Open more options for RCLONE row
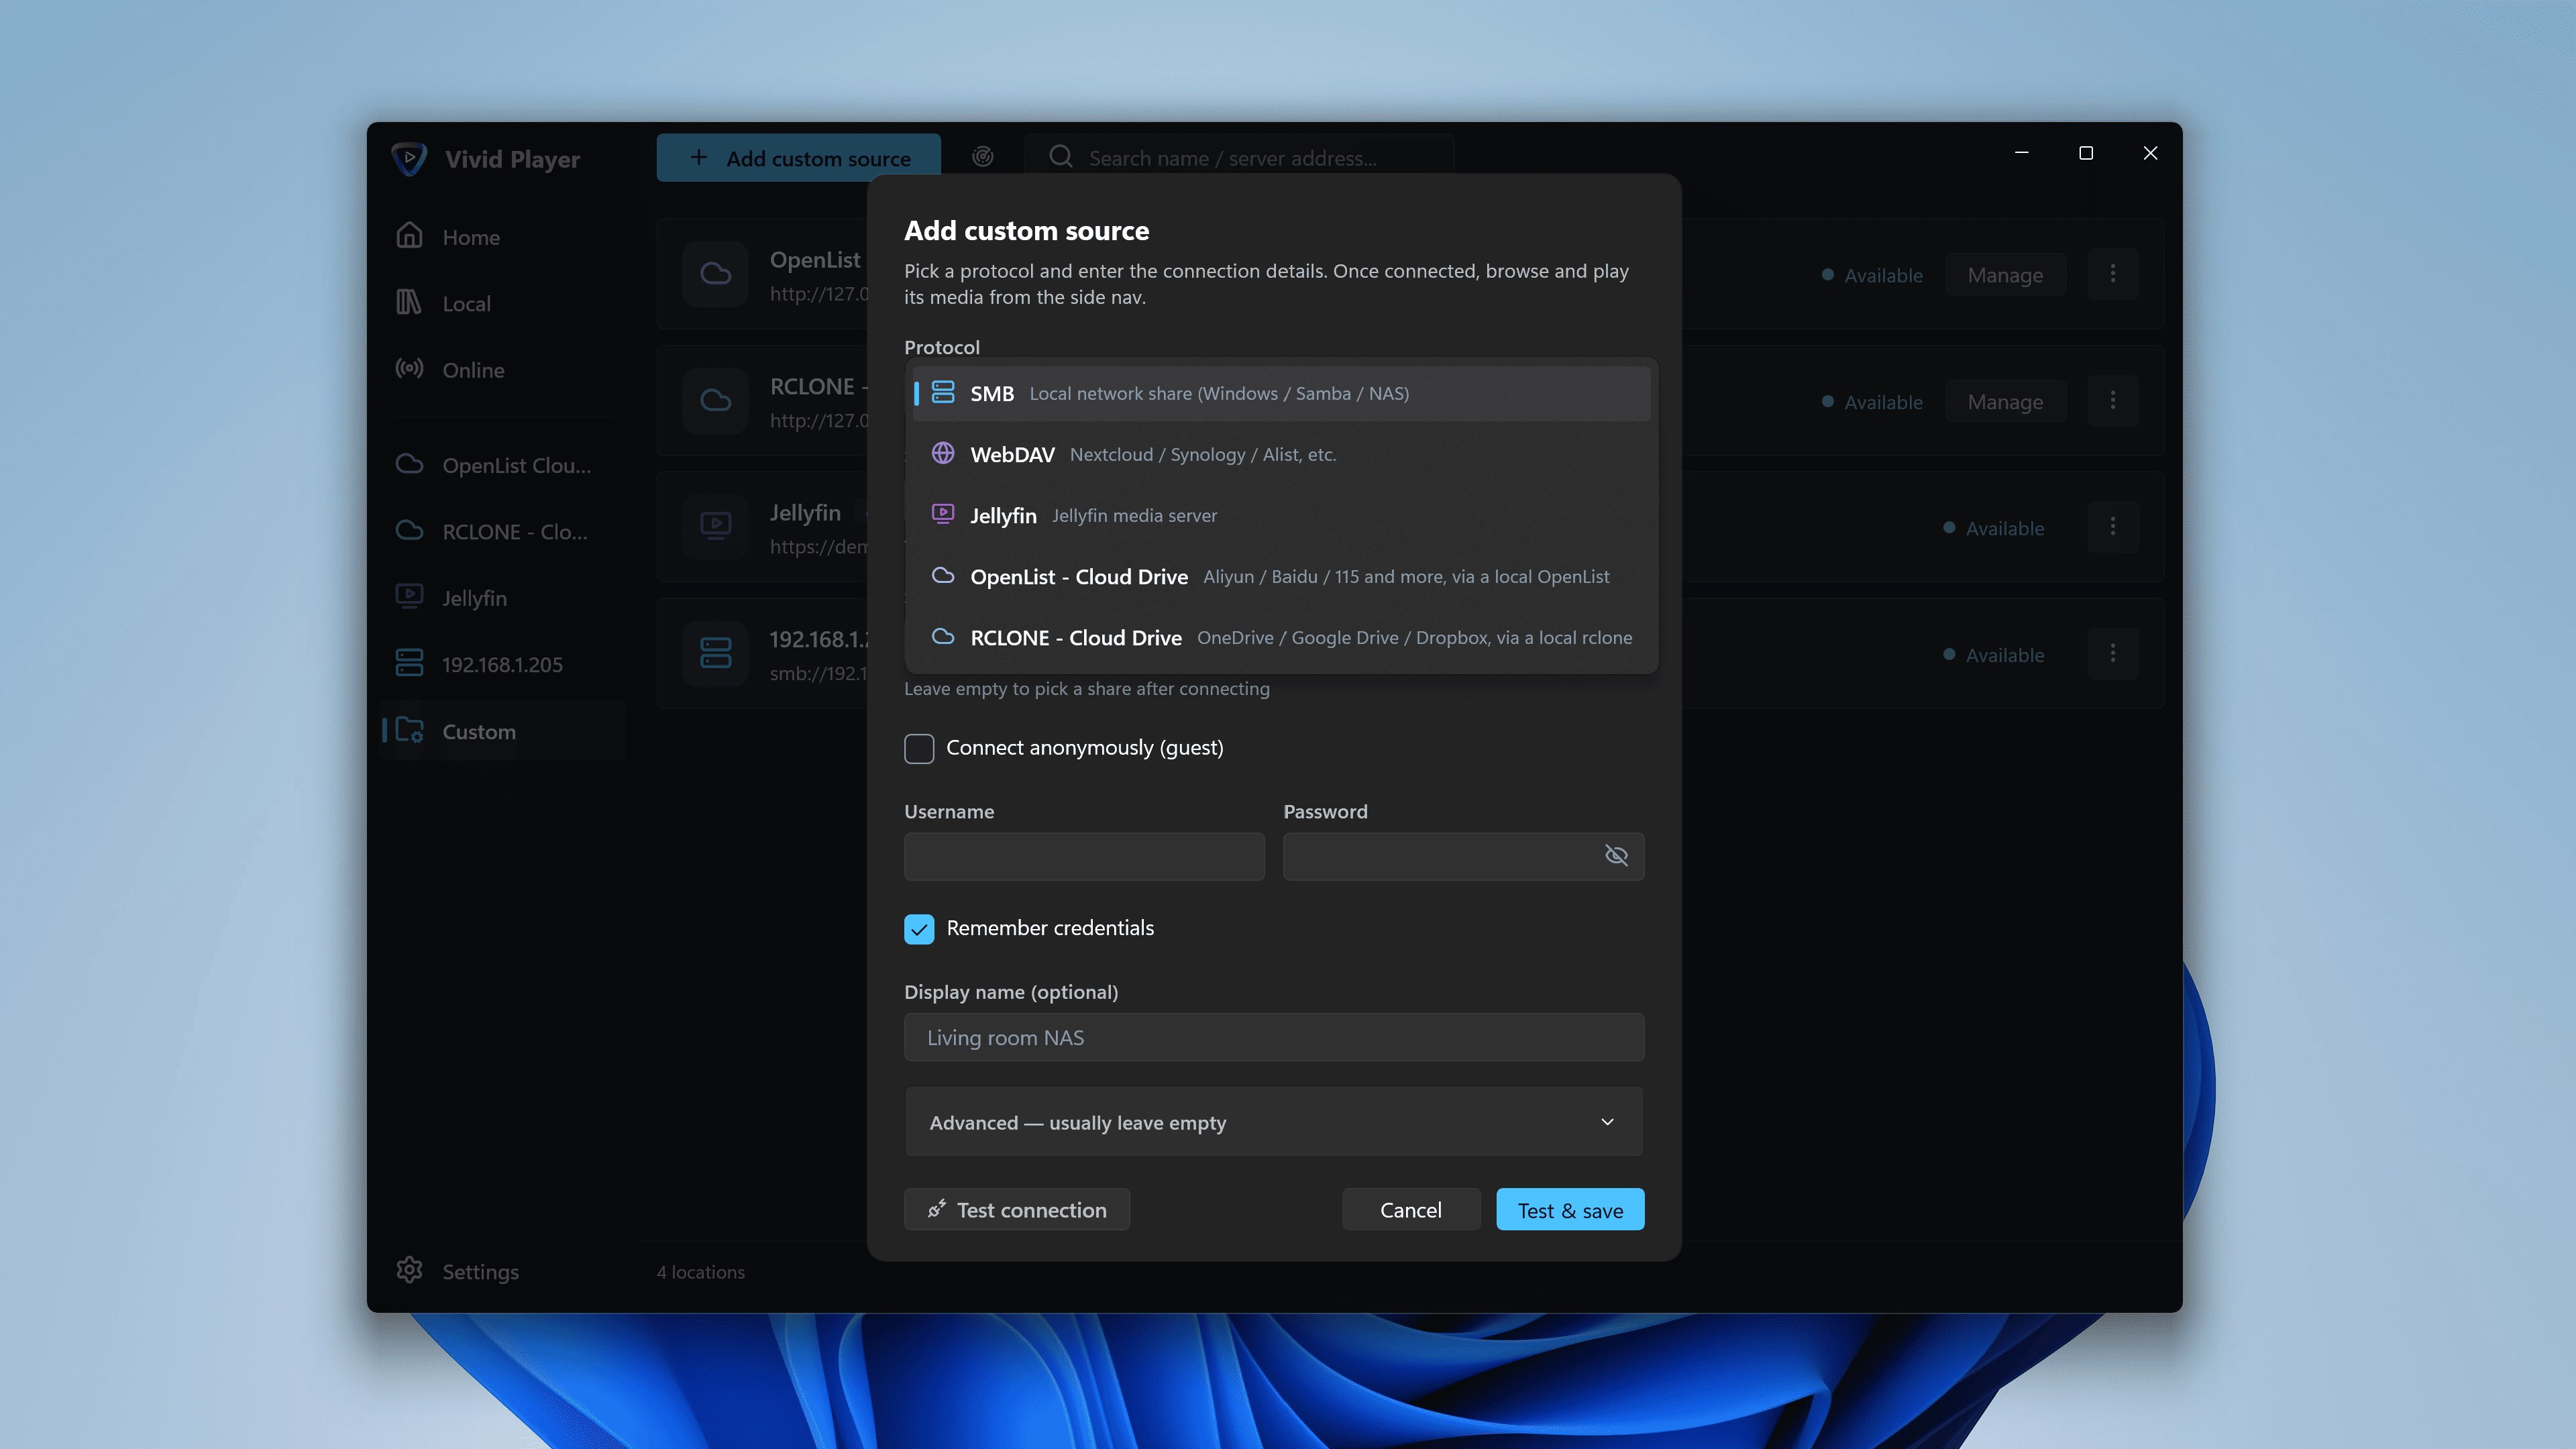This screenshot has height=1449, width=2576. coord(2113,401)
